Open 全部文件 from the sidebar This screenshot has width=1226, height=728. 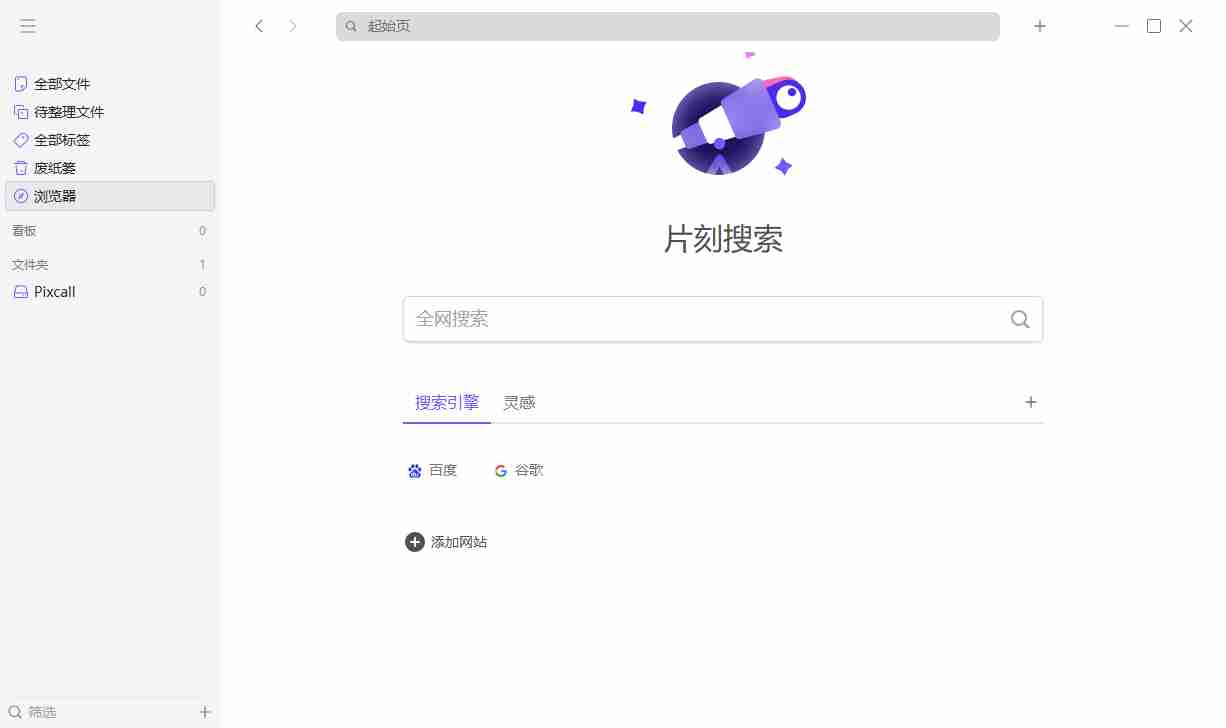(x=60, y=83)
